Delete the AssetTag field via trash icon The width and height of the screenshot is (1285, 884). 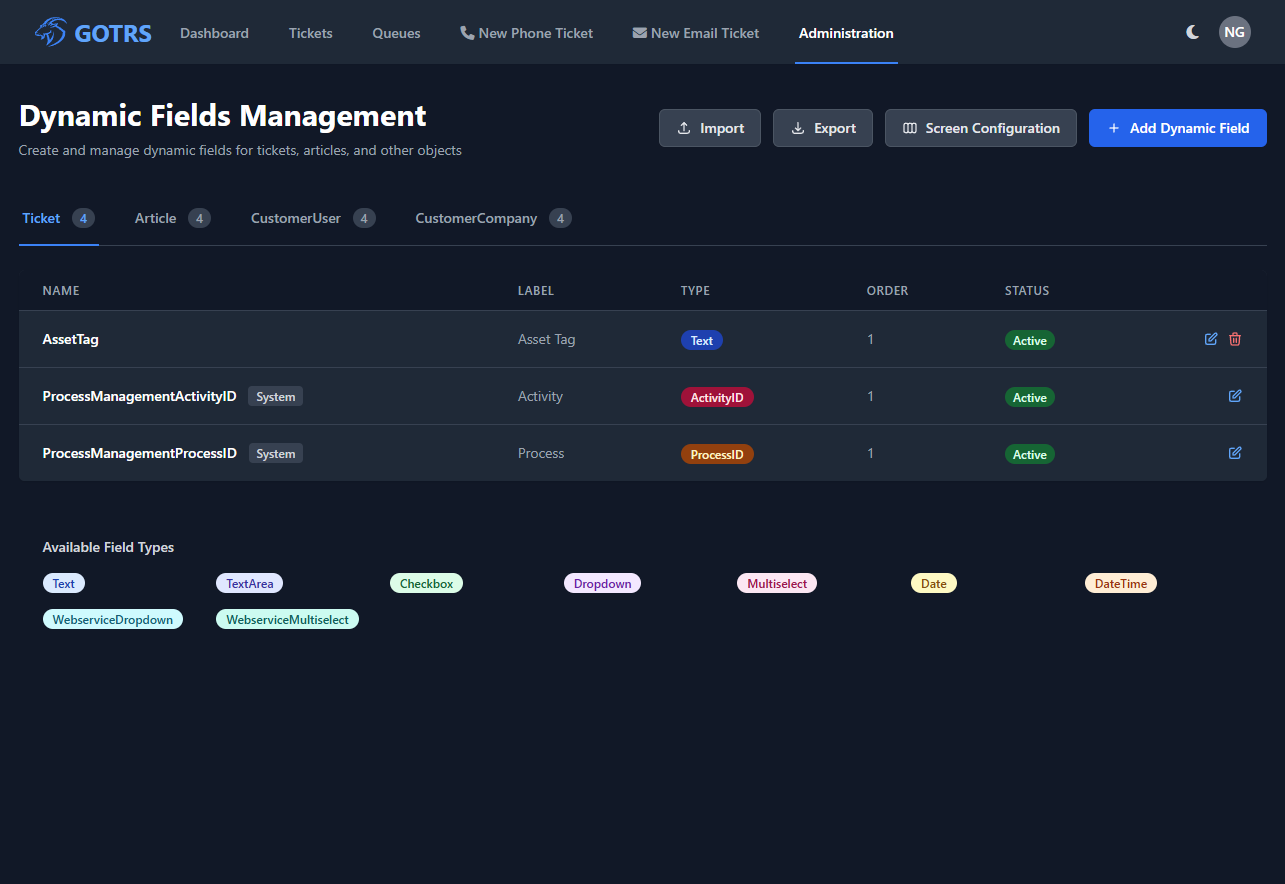[x=1235, y=339]
